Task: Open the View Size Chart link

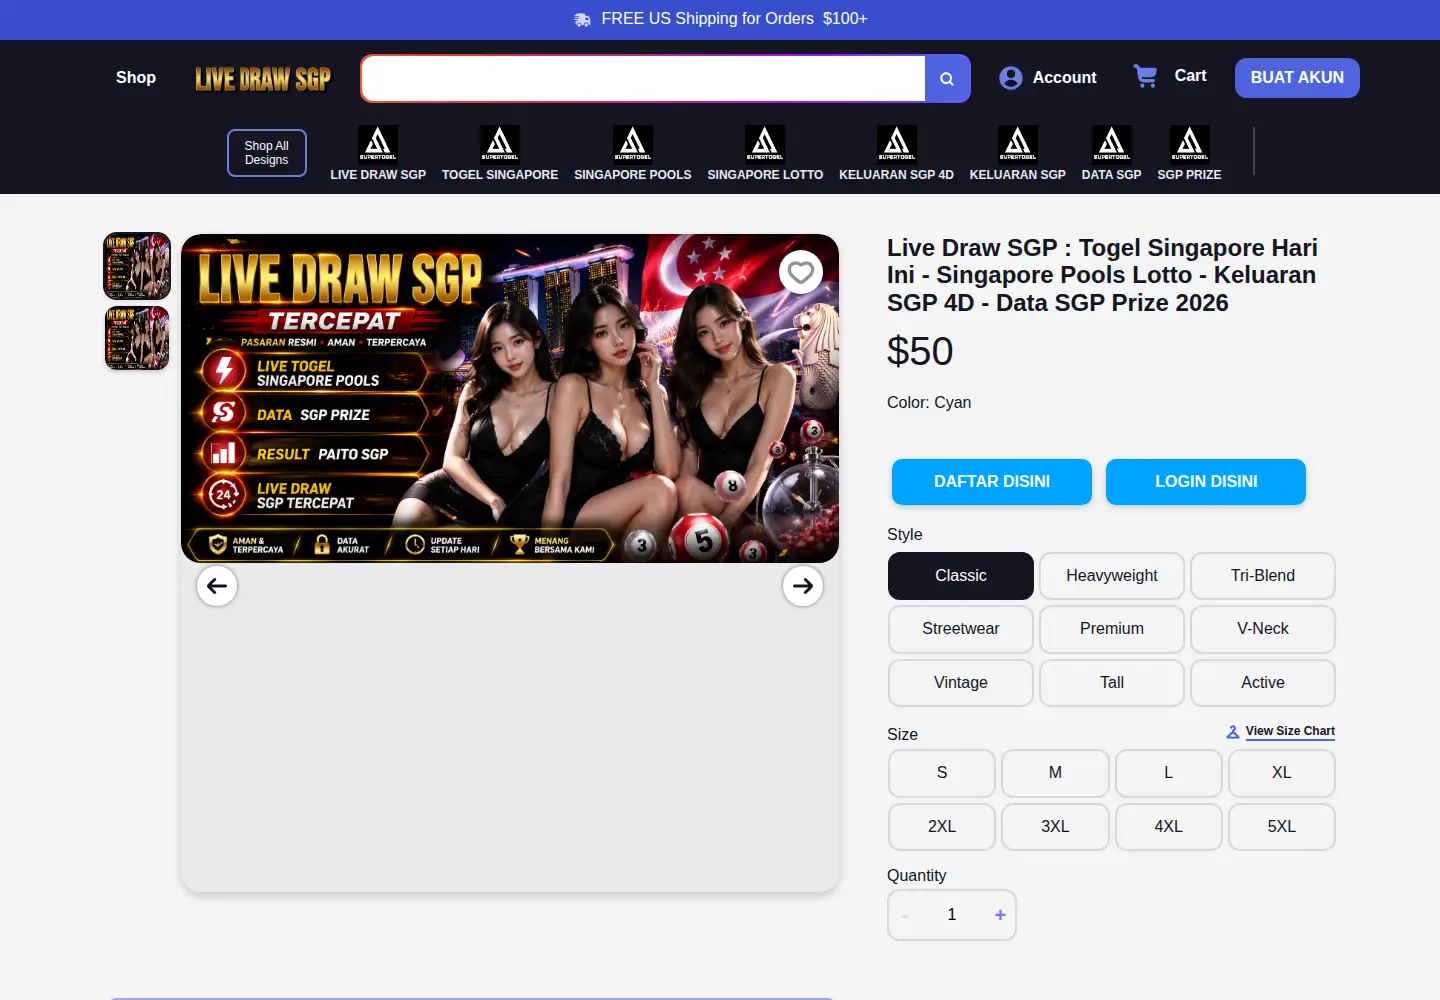Action: [x=1290, y=732]
